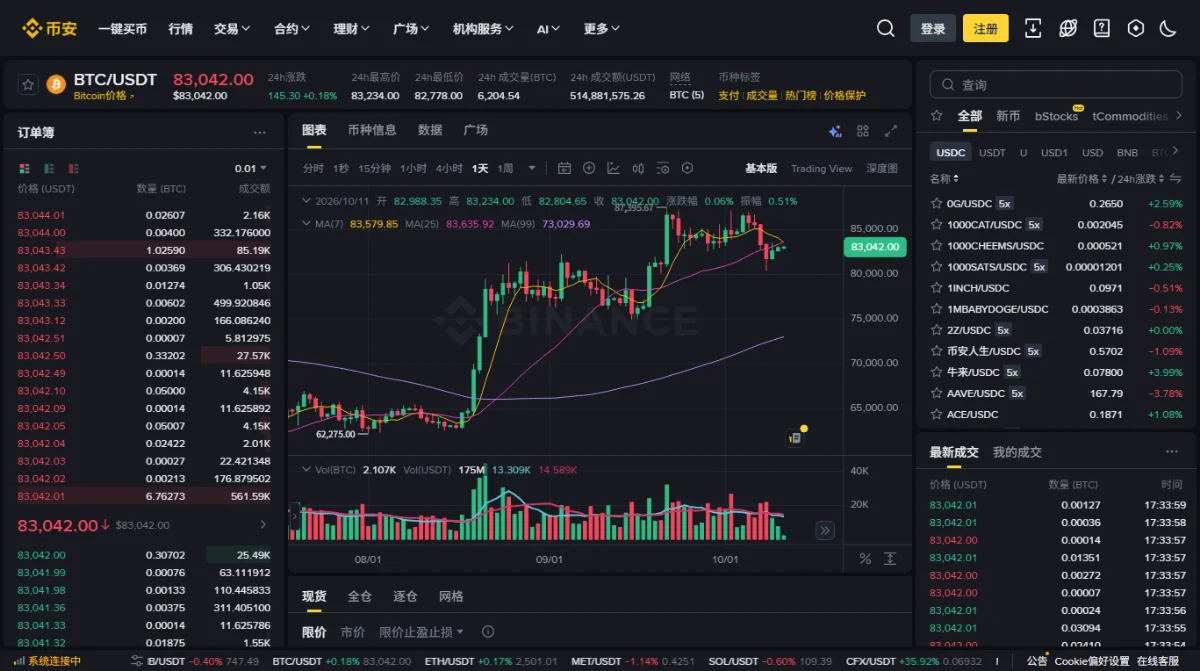Favorite the 1INCH/USDC pair
1200x671 pixels.
tap(936, 287)
